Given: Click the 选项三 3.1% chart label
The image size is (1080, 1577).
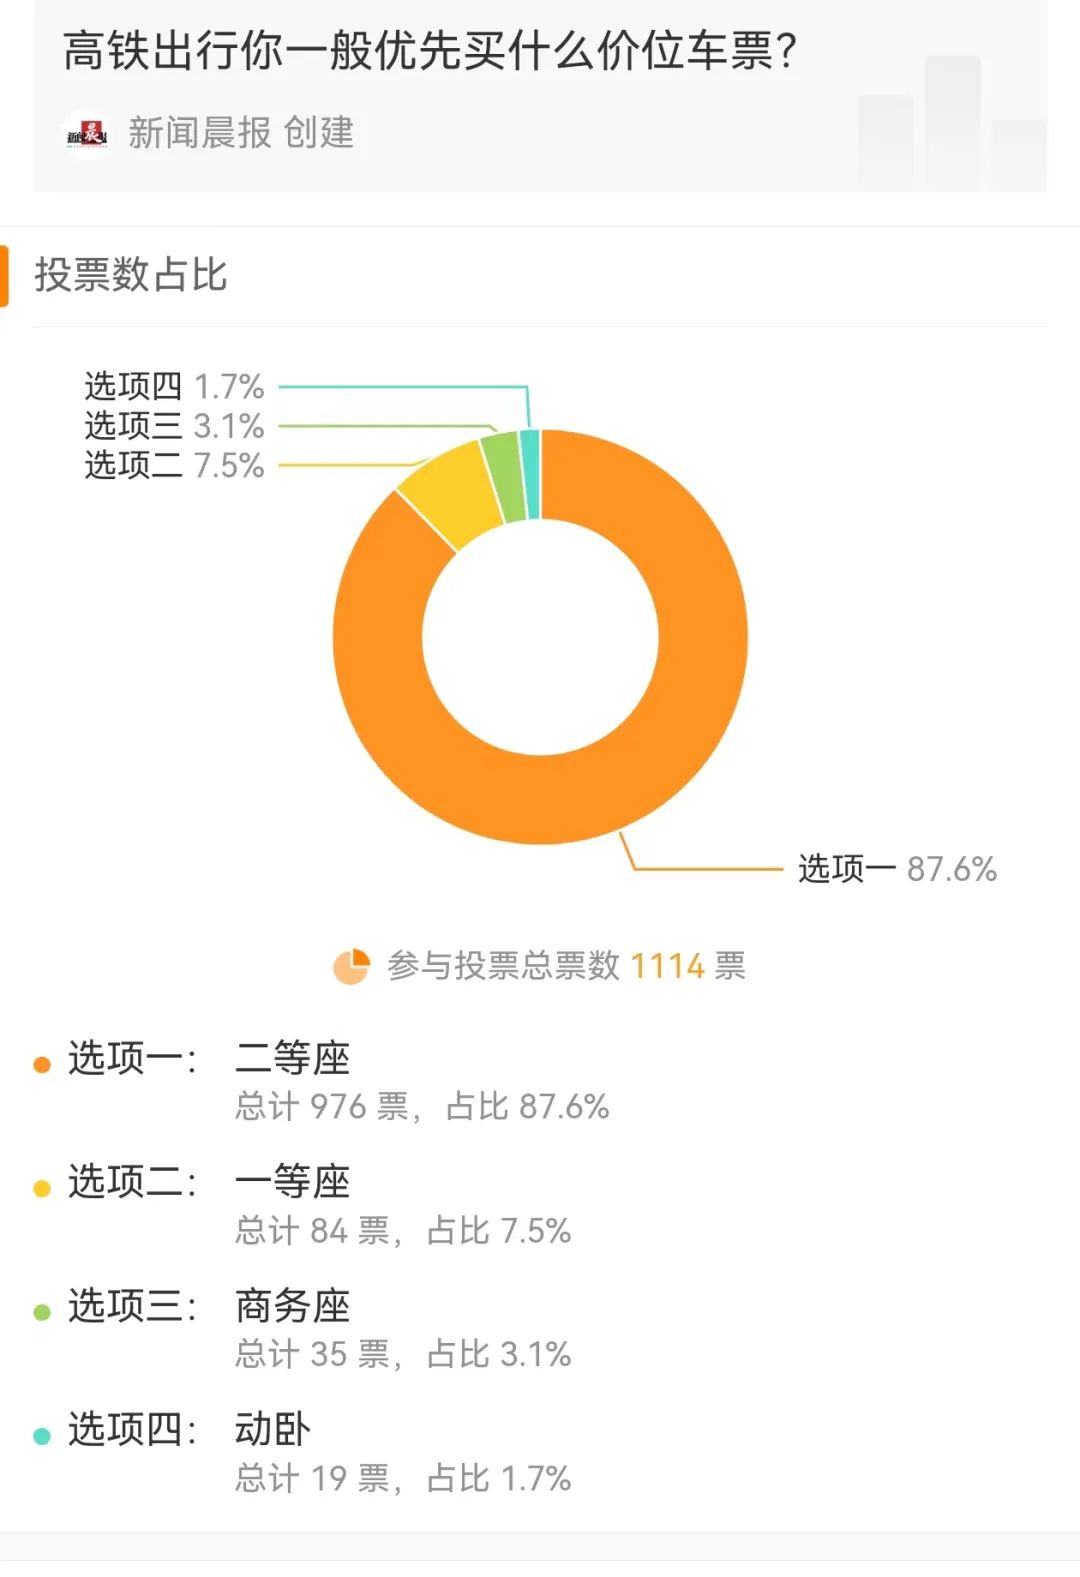Looking at the screenshot, I should click(x=174, y=426).
